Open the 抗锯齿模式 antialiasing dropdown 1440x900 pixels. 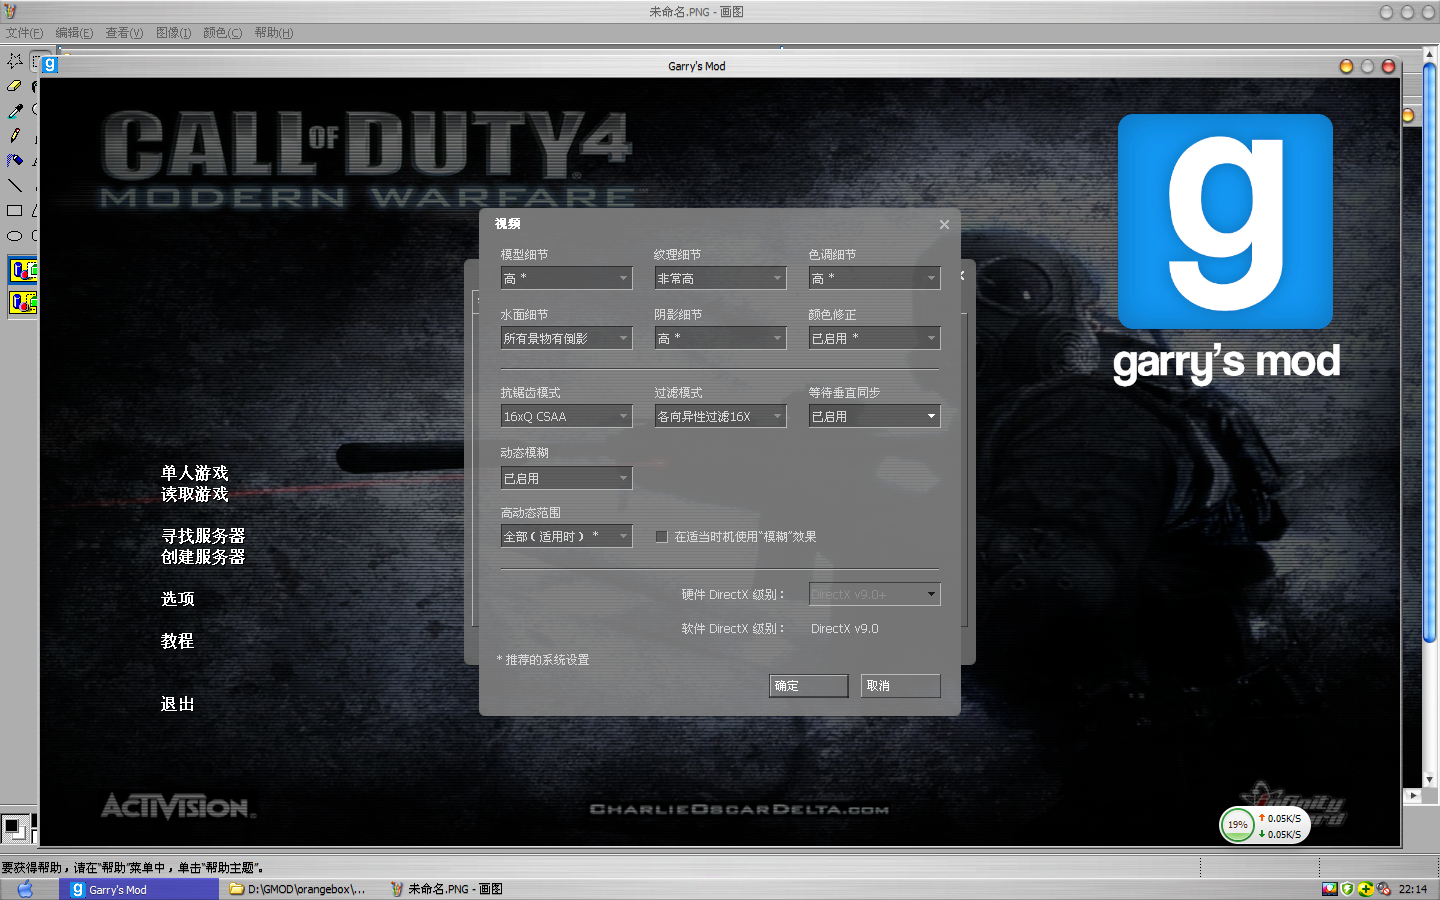click(x=567, y=416)
